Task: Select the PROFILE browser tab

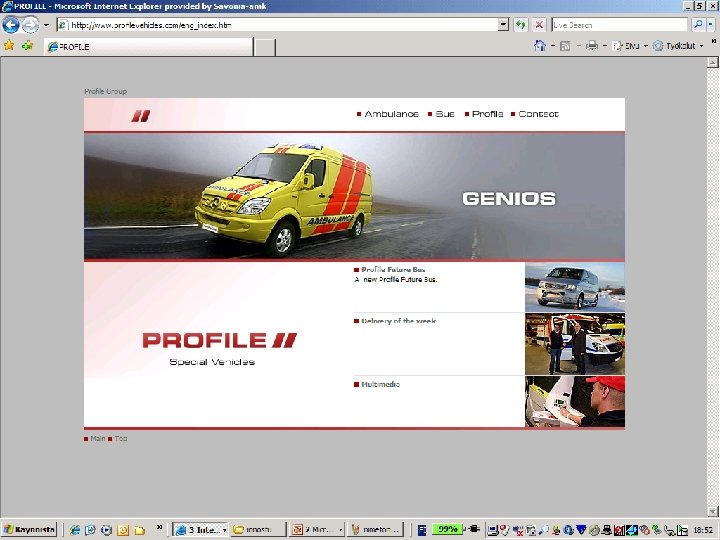Action: 148,47
